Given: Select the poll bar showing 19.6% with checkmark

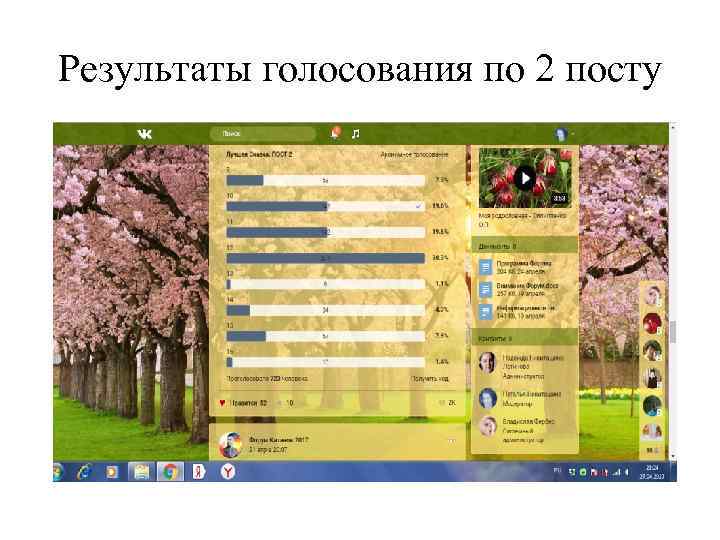Looking at the screenshot, I should coord(326,207).
